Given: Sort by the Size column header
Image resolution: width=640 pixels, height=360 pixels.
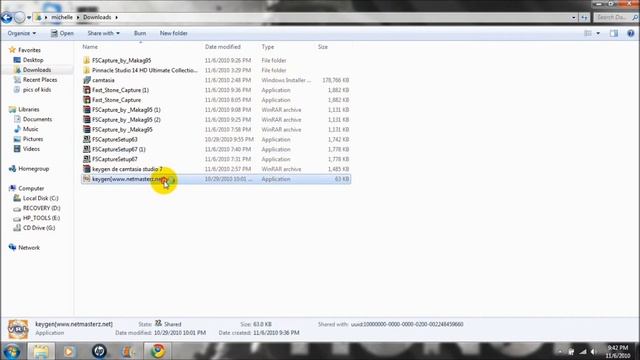Looking at the screenshot, I should tap(323, 47).
